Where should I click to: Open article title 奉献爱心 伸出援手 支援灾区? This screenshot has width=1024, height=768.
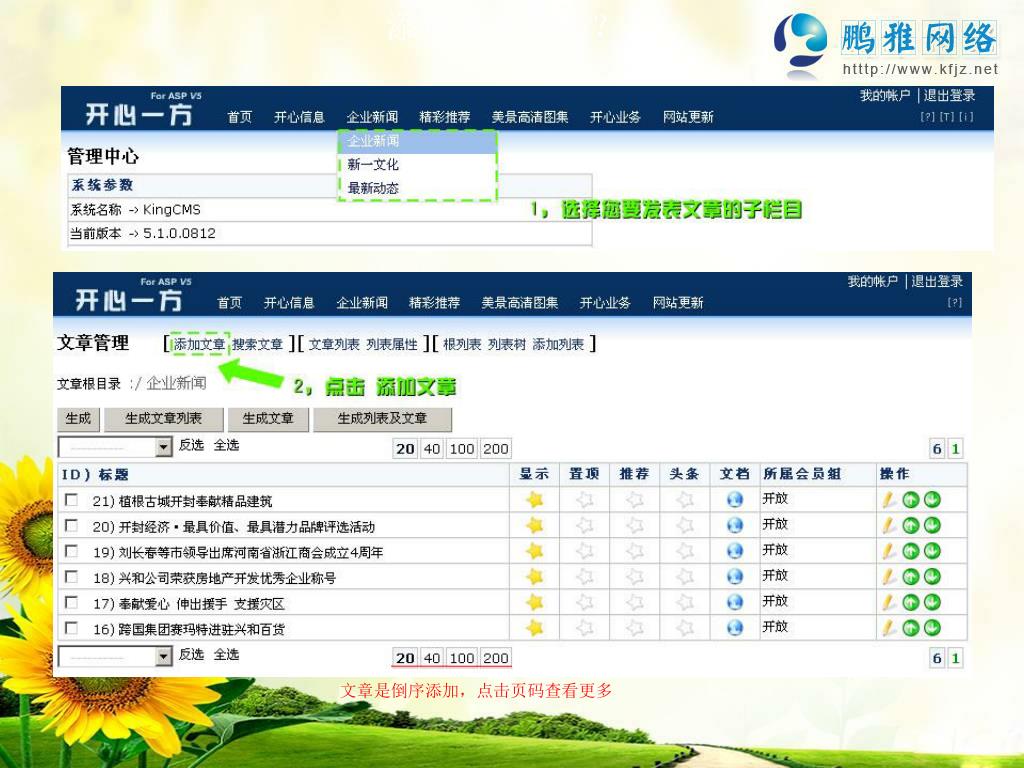pos(202,603)
